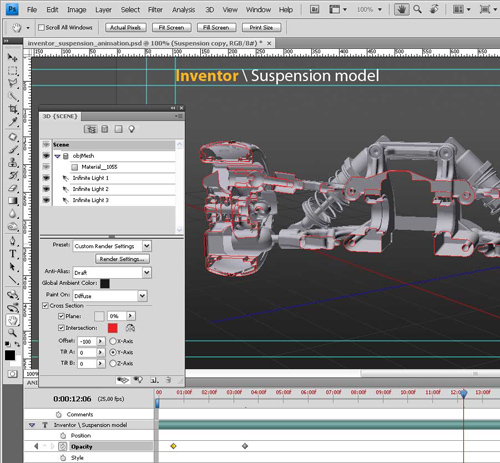Click the foreground color swatch in toolbox

[10, 355]
